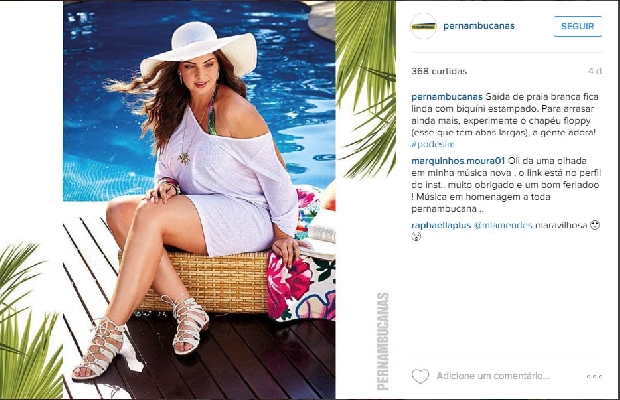
Task: Click the @miamendes mention
Action: (503, 225)
